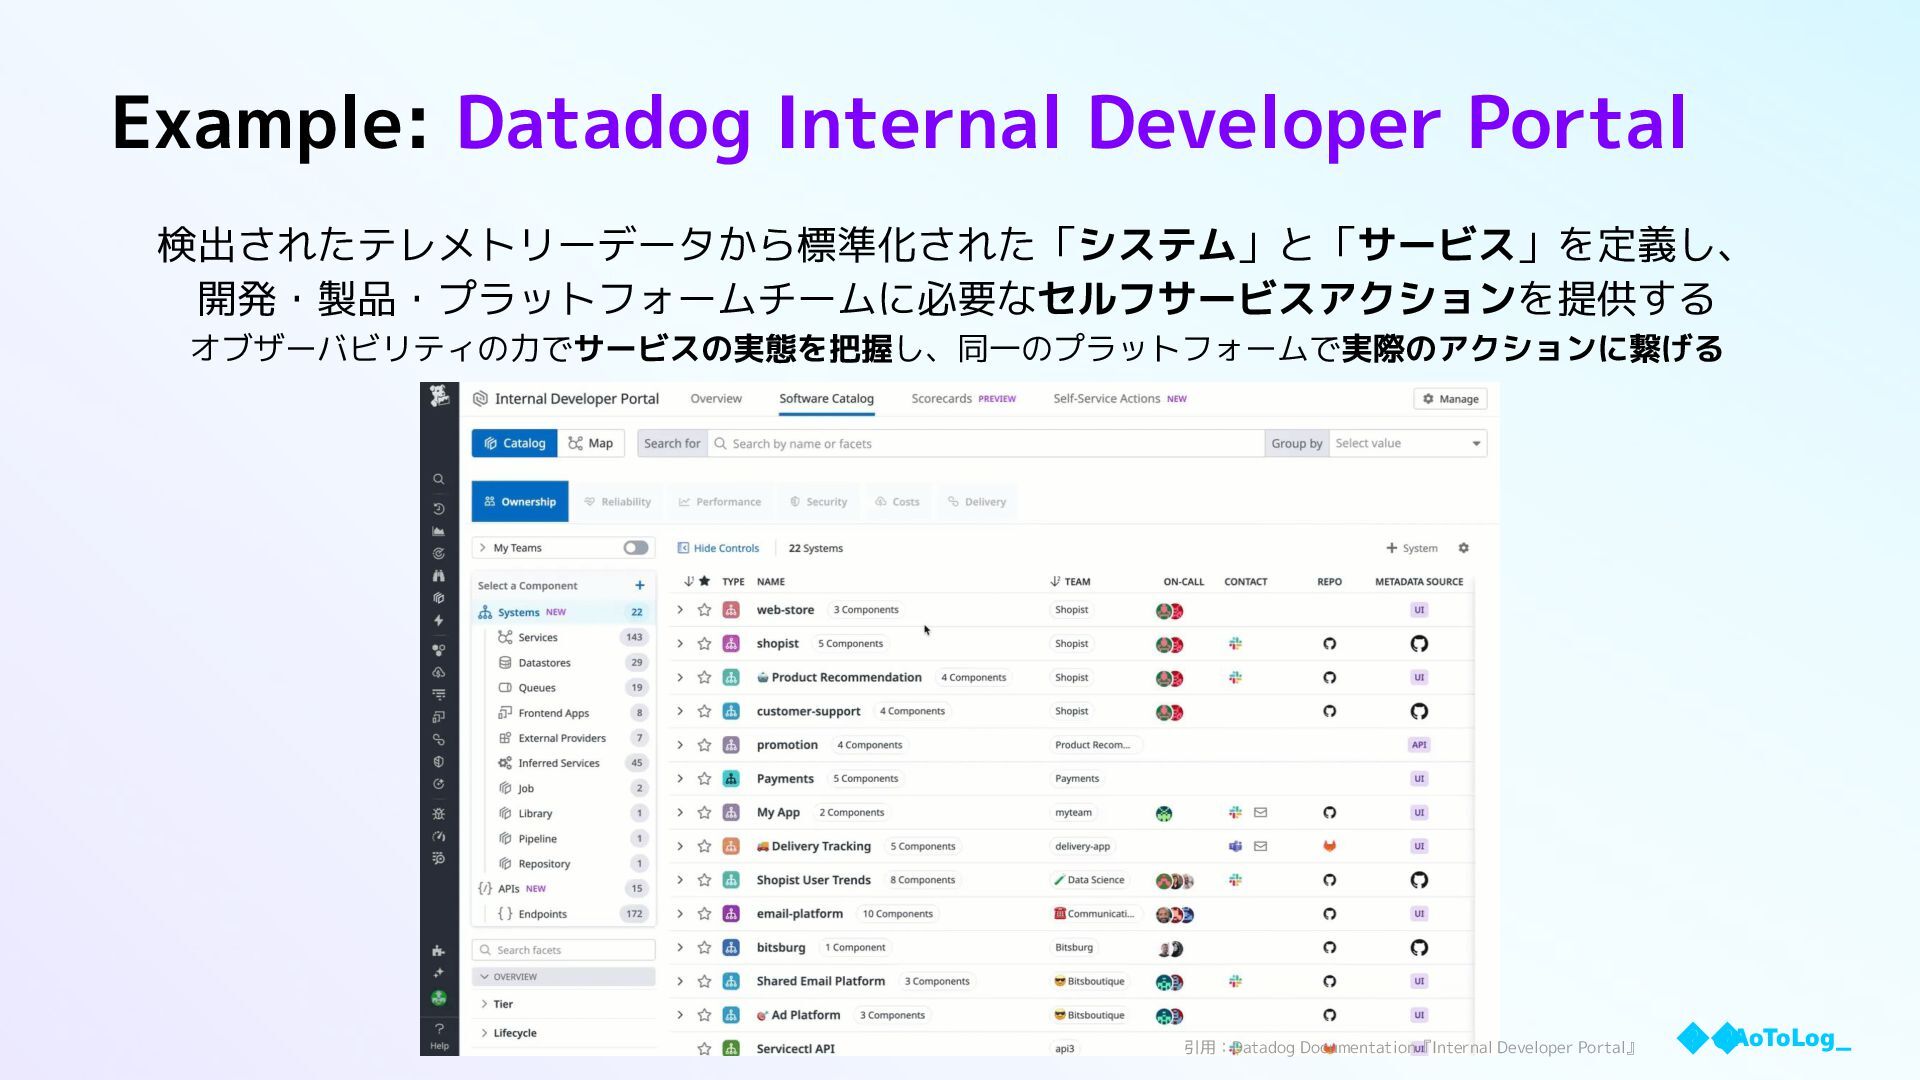Select the Delivery view tab

click(977, 502)
